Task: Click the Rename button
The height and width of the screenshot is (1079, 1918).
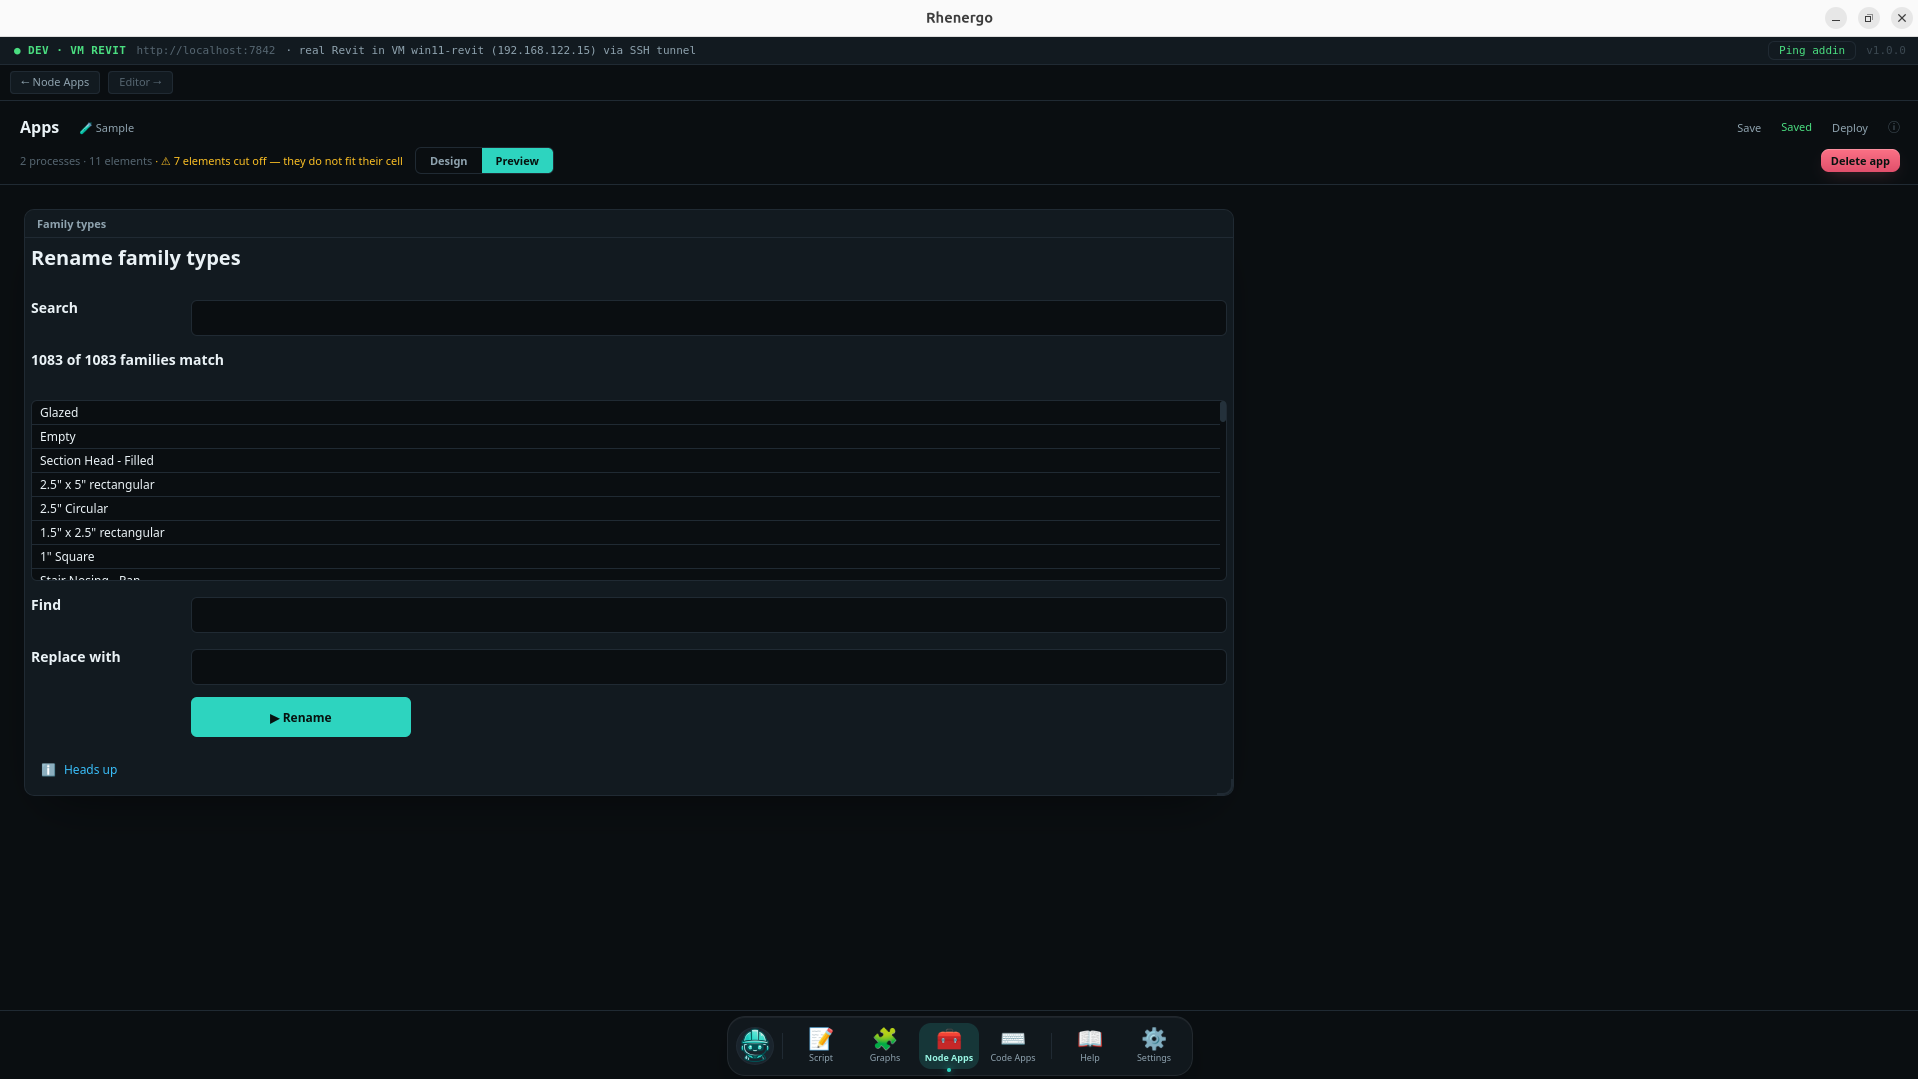Action: click(301, 717)
